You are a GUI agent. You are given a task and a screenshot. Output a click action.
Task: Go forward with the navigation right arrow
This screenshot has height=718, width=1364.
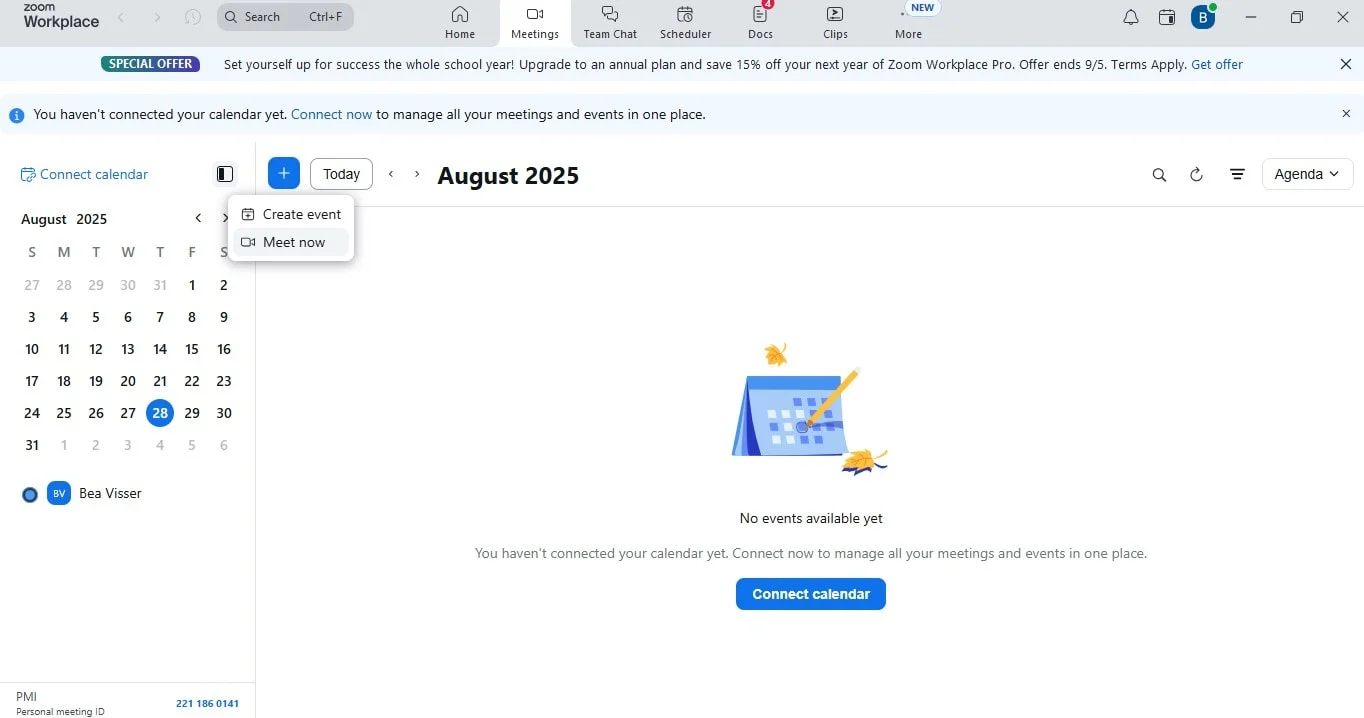(x=157, y=17)
